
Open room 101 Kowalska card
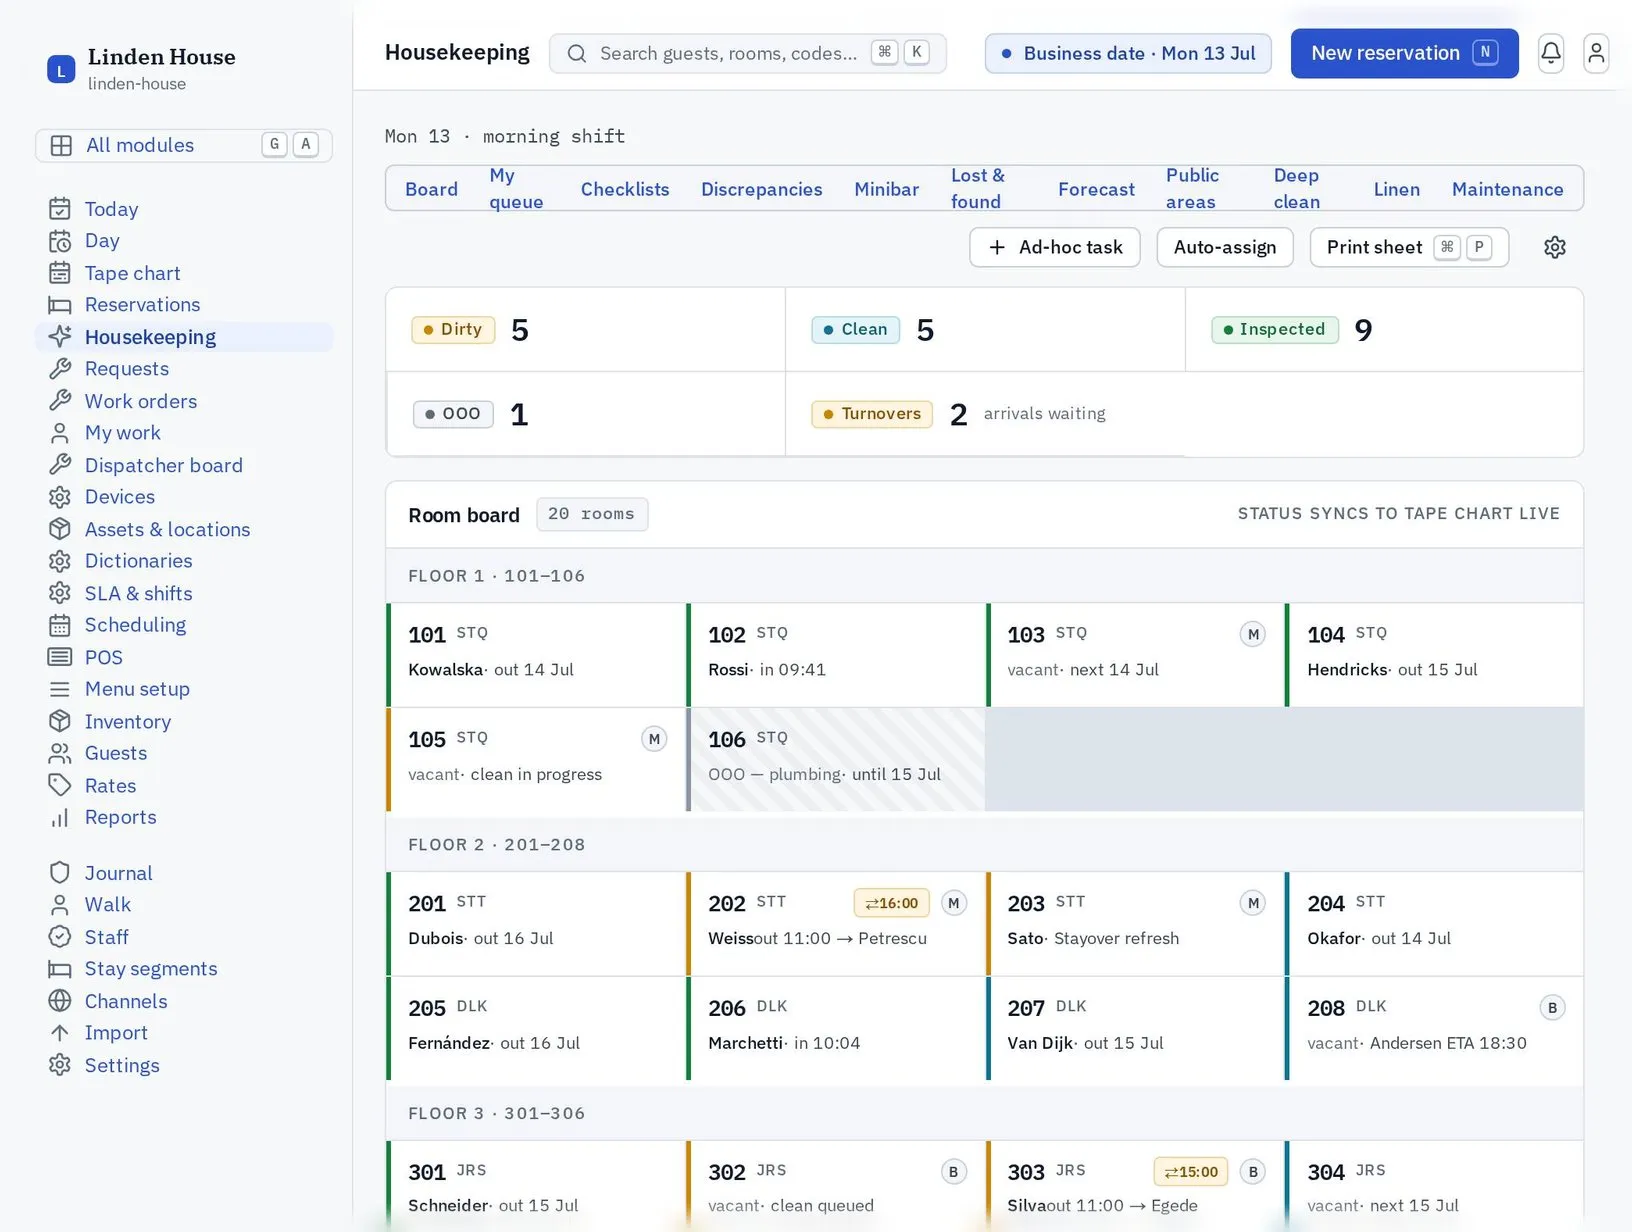coord(536,655)
